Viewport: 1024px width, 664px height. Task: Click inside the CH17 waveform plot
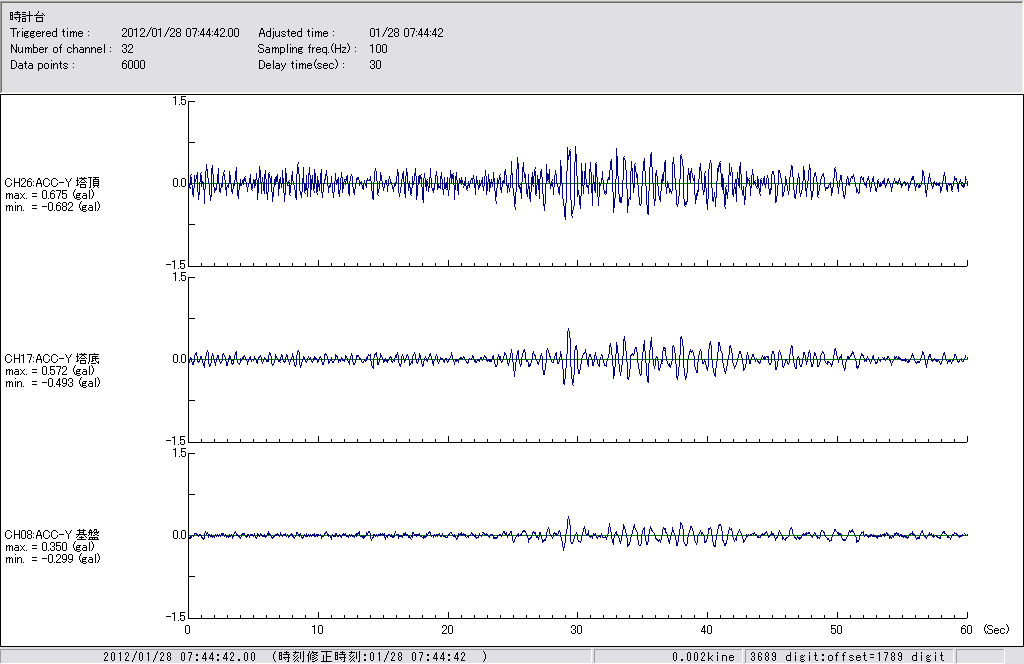[577, 359]
